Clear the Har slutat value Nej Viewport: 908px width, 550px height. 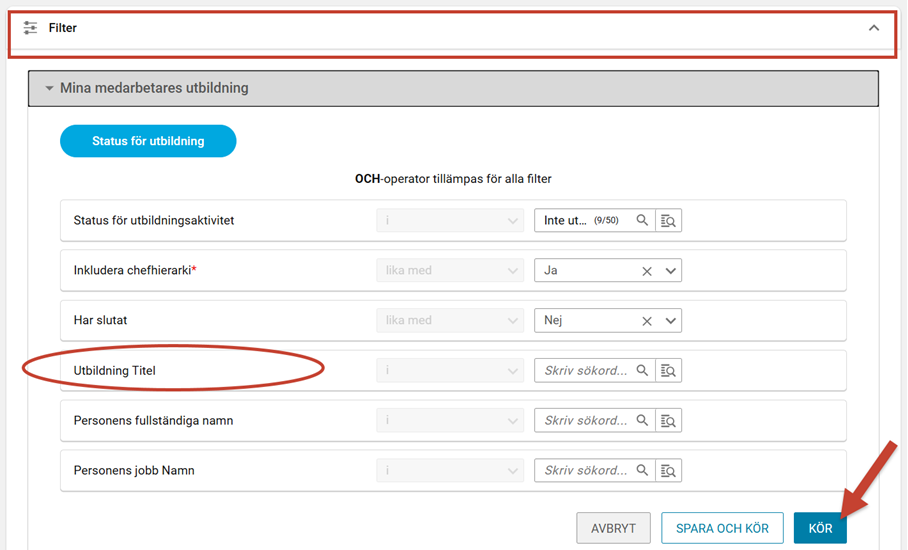(647, 321)
